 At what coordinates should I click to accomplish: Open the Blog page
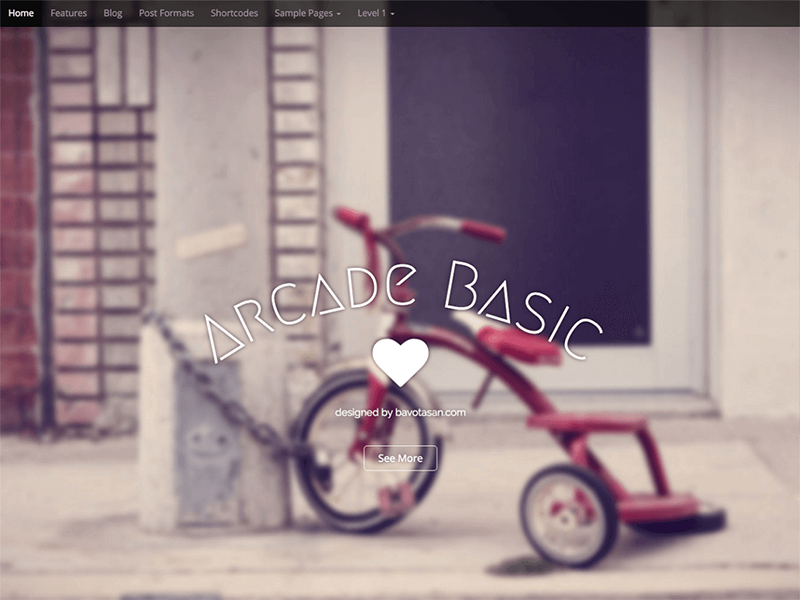coord(113,13)
